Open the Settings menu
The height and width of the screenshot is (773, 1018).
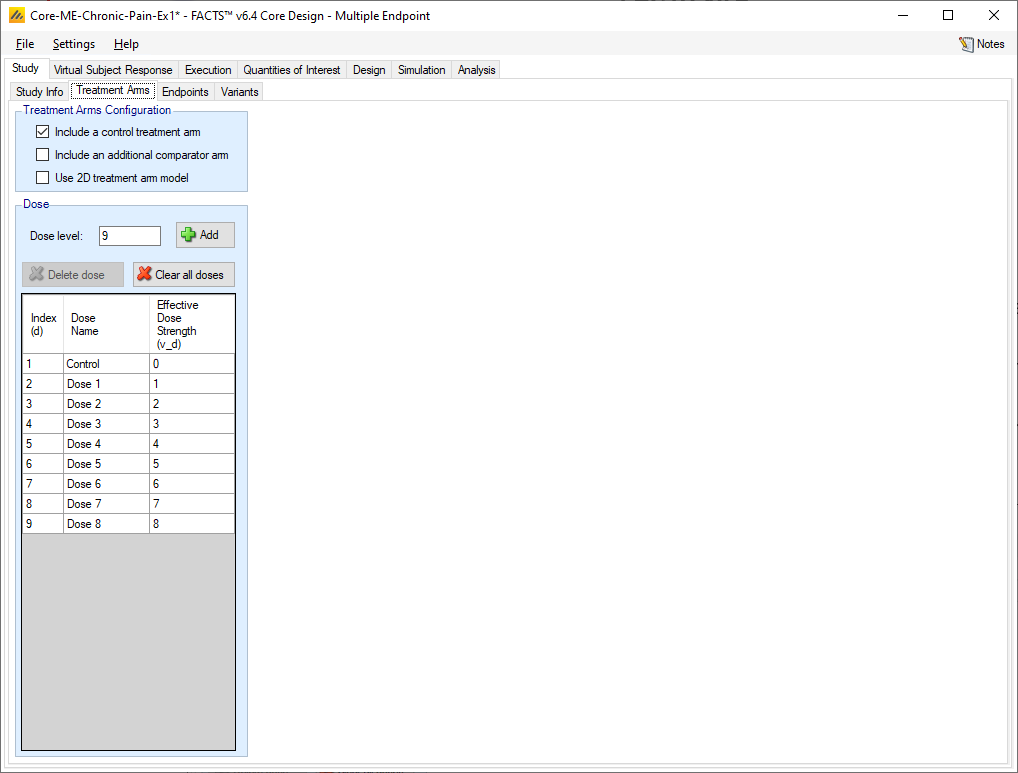pyautogui.click(x=74, y=44)
